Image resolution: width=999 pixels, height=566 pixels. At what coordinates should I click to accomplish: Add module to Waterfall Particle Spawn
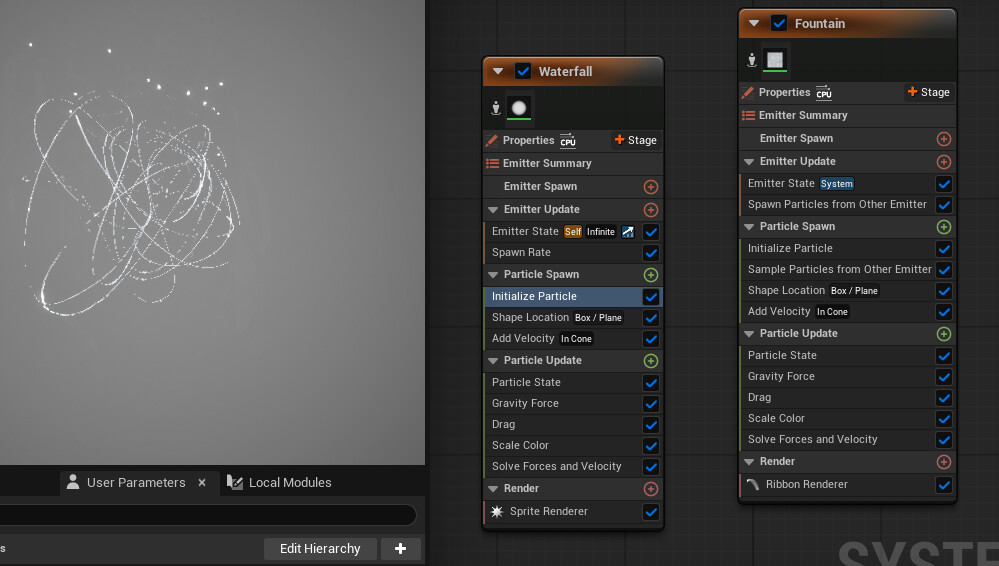pos(650,275)
